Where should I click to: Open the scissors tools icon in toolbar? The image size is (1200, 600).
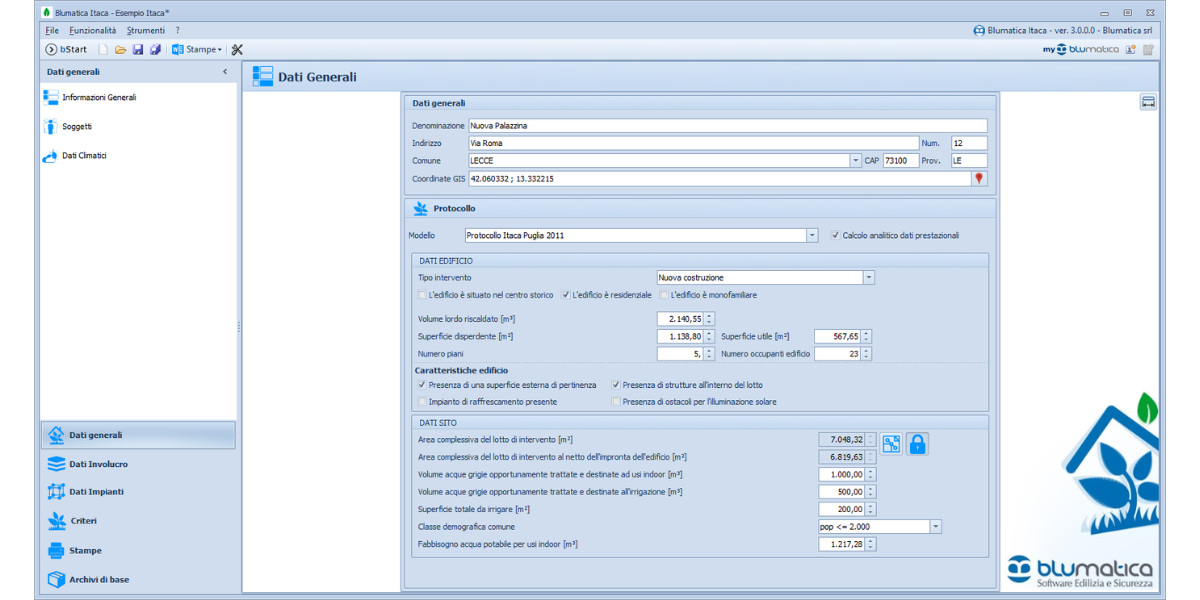click(237, 49)
